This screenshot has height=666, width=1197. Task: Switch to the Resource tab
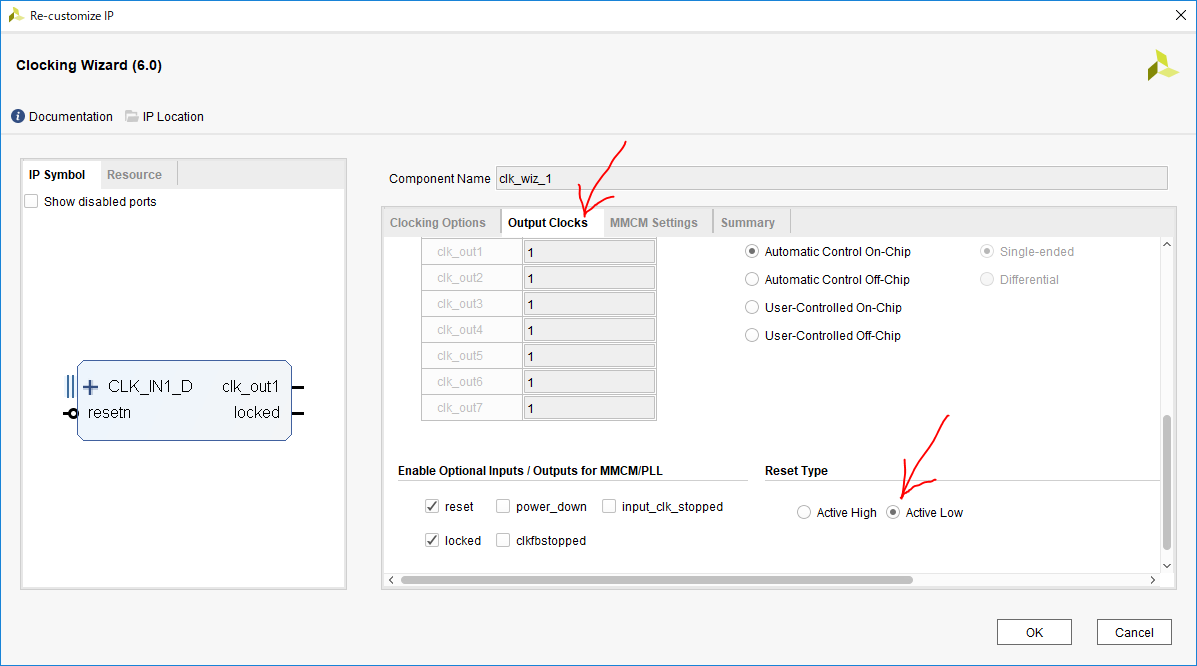click(134, 175)
